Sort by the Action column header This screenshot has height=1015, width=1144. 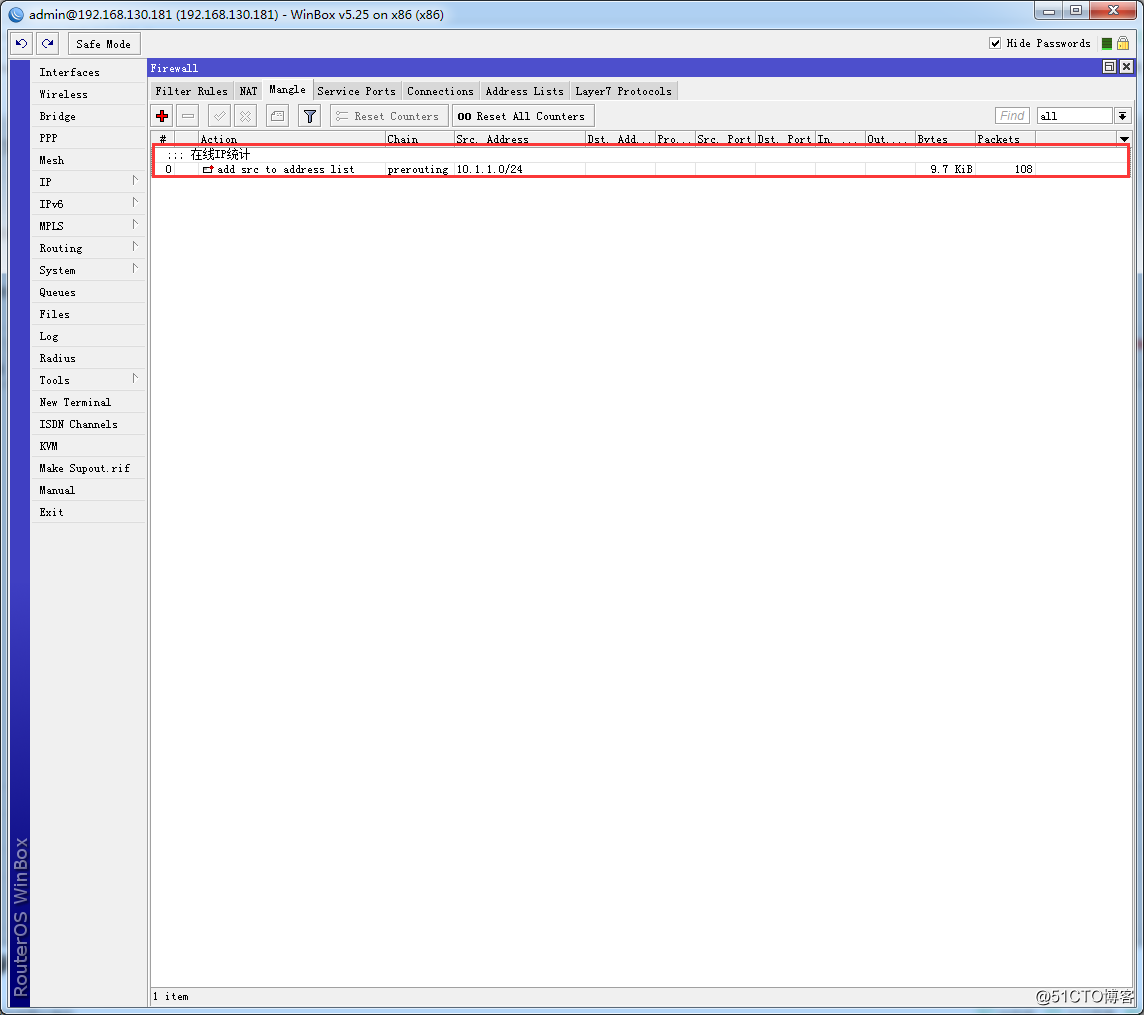(291, 139)
